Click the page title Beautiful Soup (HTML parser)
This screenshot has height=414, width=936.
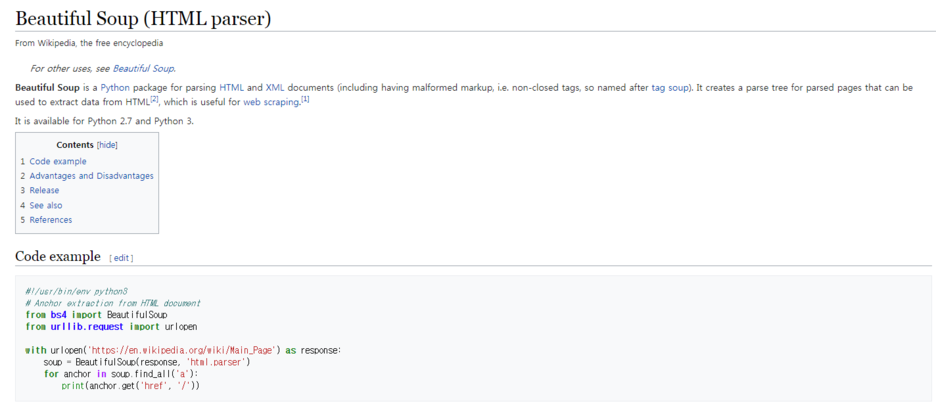coord(143,18)
